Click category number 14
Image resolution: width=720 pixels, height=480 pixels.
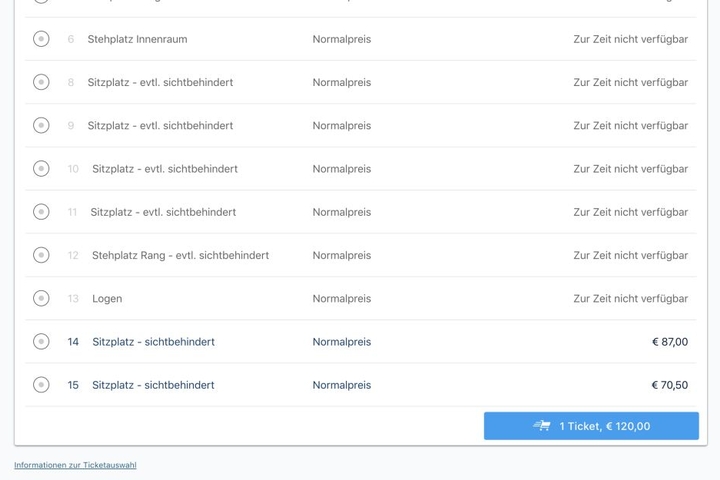coord(73,342)
